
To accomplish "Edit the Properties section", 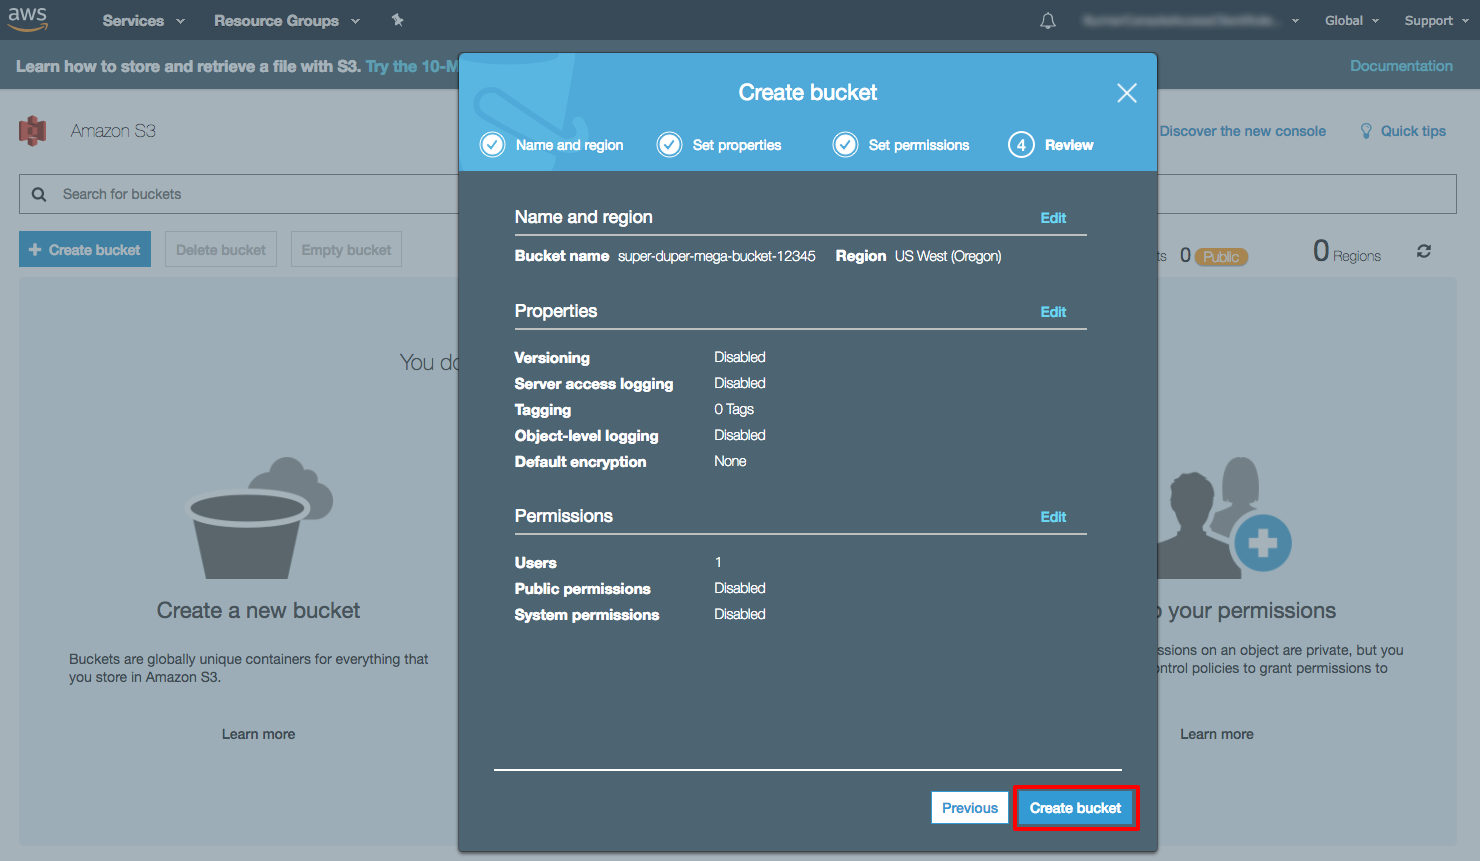I will (1053, 312).
